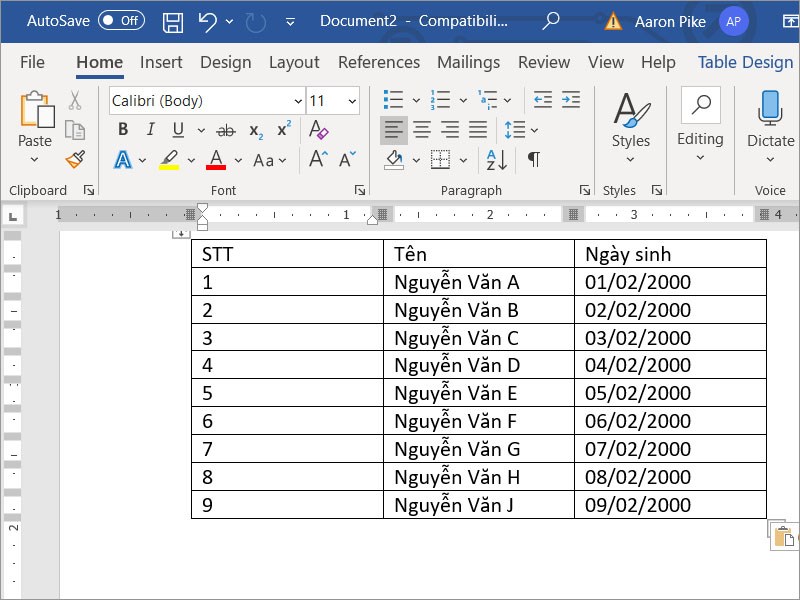800x600 pixels.
Task: Toggle underline formatting
Action: pos(178,130)
